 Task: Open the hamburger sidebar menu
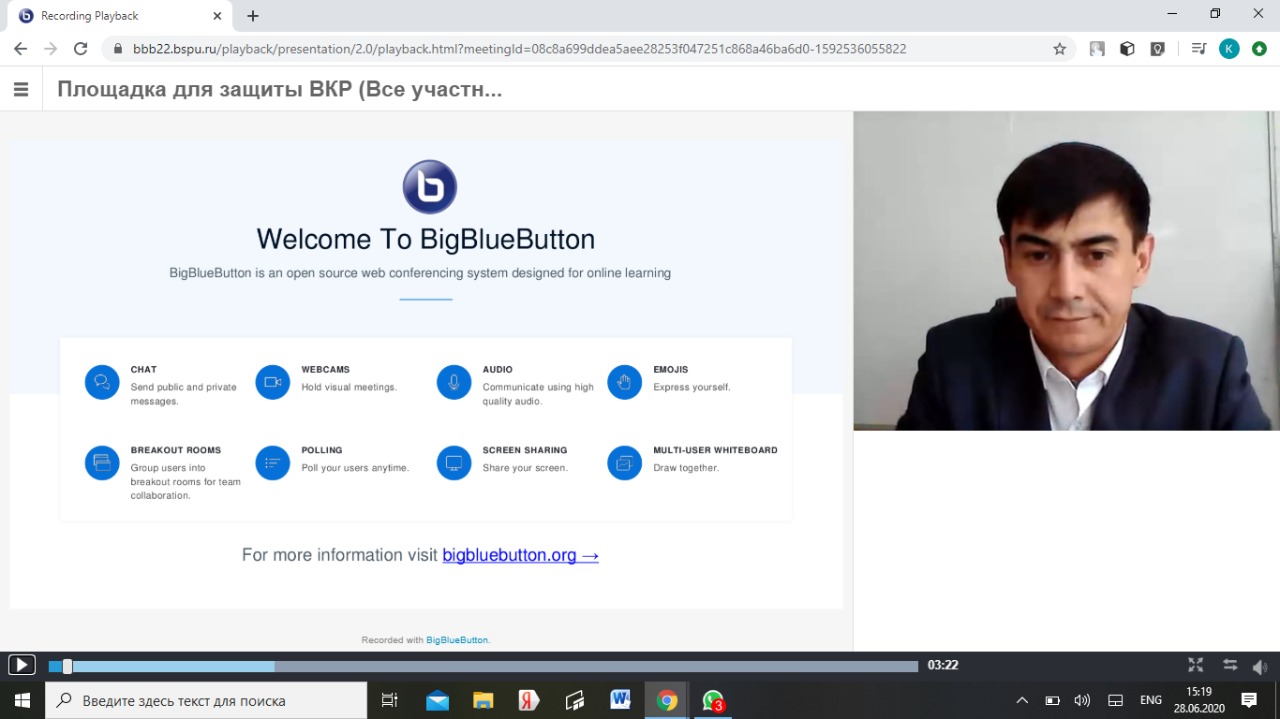(x=20, y=89)
